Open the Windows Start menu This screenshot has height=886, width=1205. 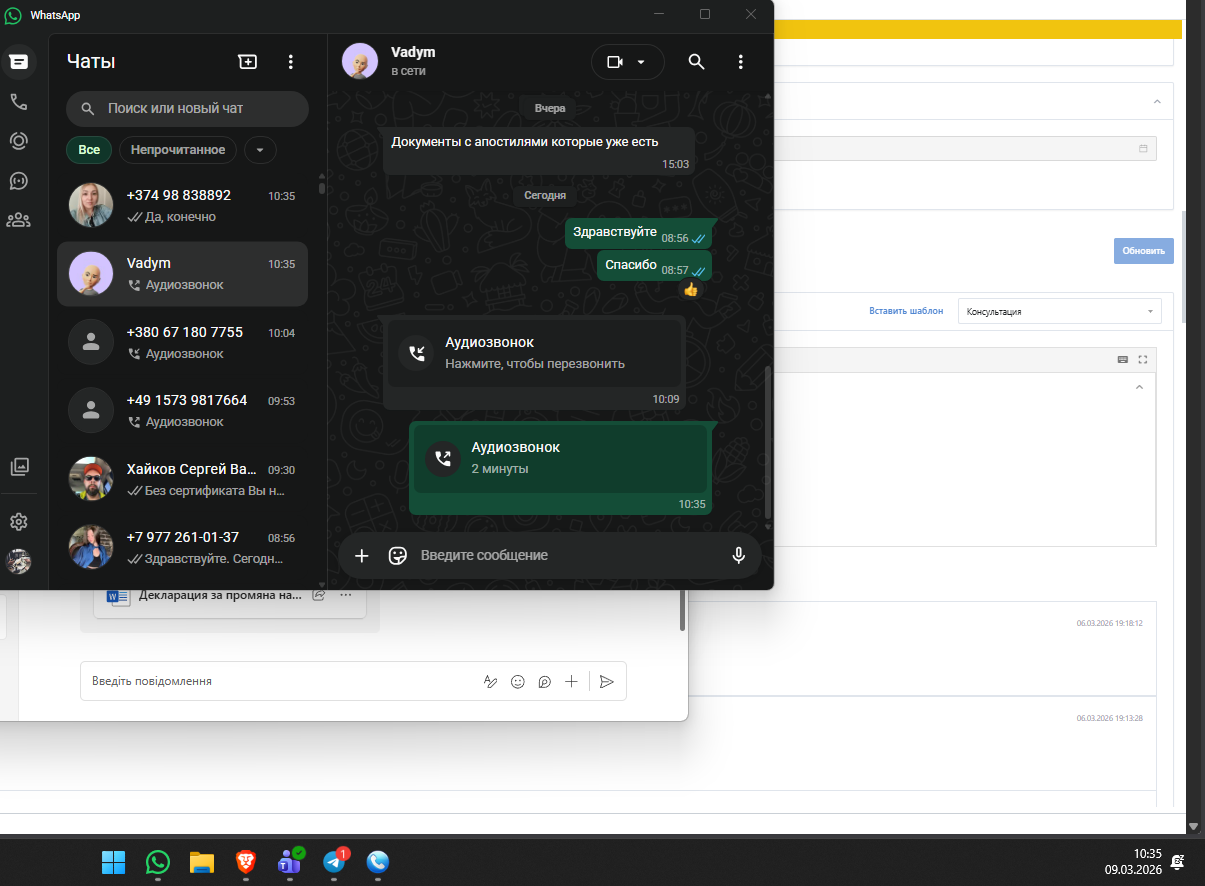point(114,862)
